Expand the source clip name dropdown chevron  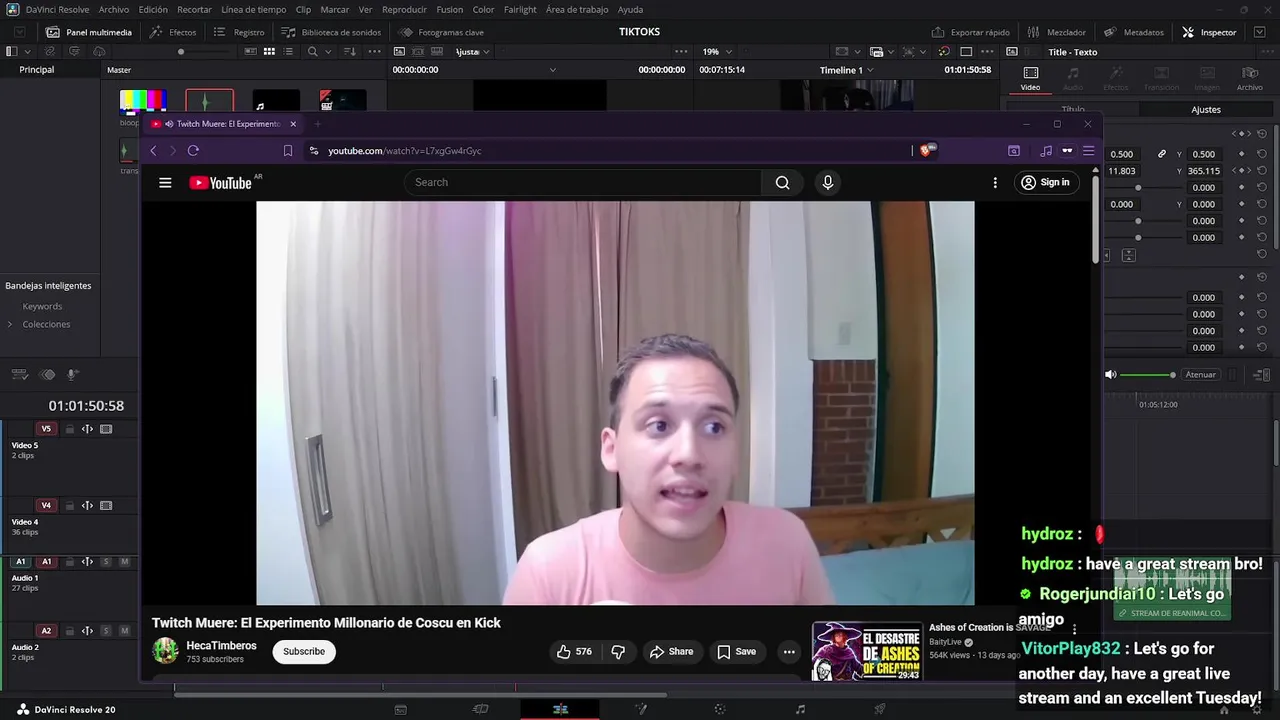(x=552, y=70)
